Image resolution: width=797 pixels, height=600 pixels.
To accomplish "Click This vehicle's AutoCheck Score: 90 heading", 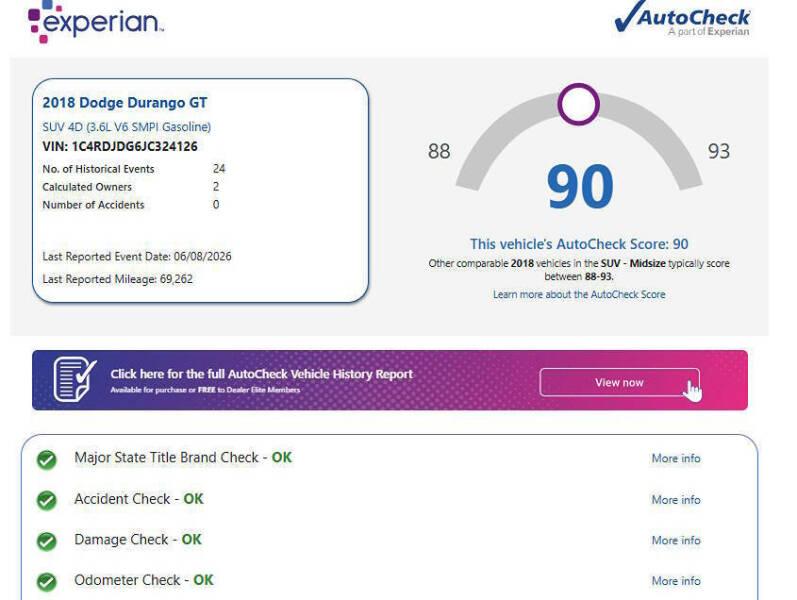I will (x=579, y=244).
